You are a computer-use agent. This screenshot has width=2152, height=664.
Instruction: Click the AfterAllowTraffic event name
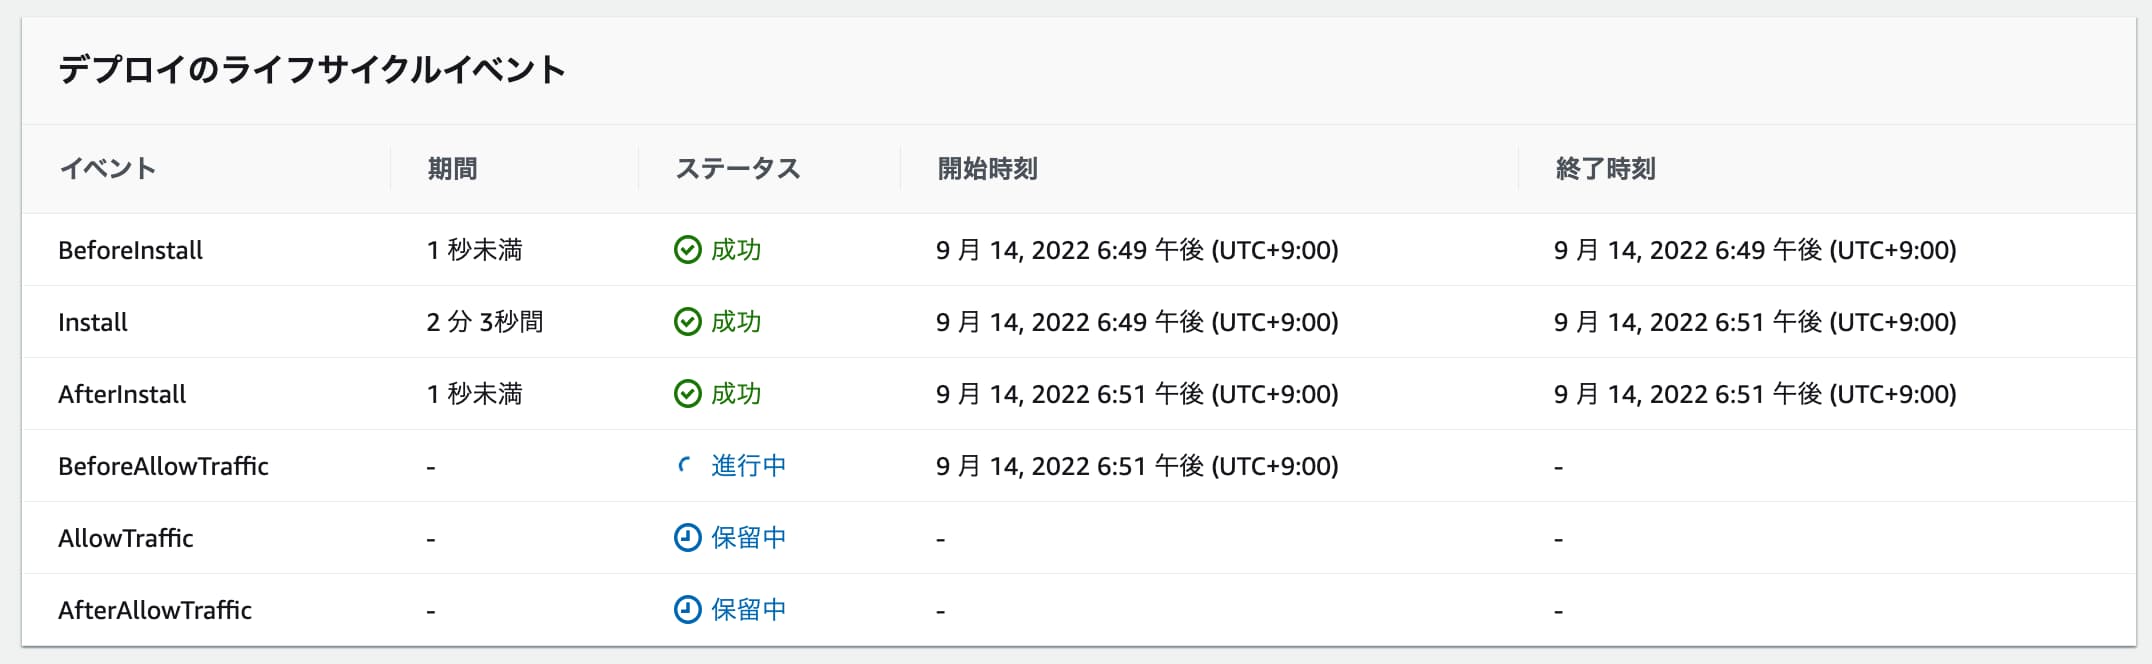(155, 609)
